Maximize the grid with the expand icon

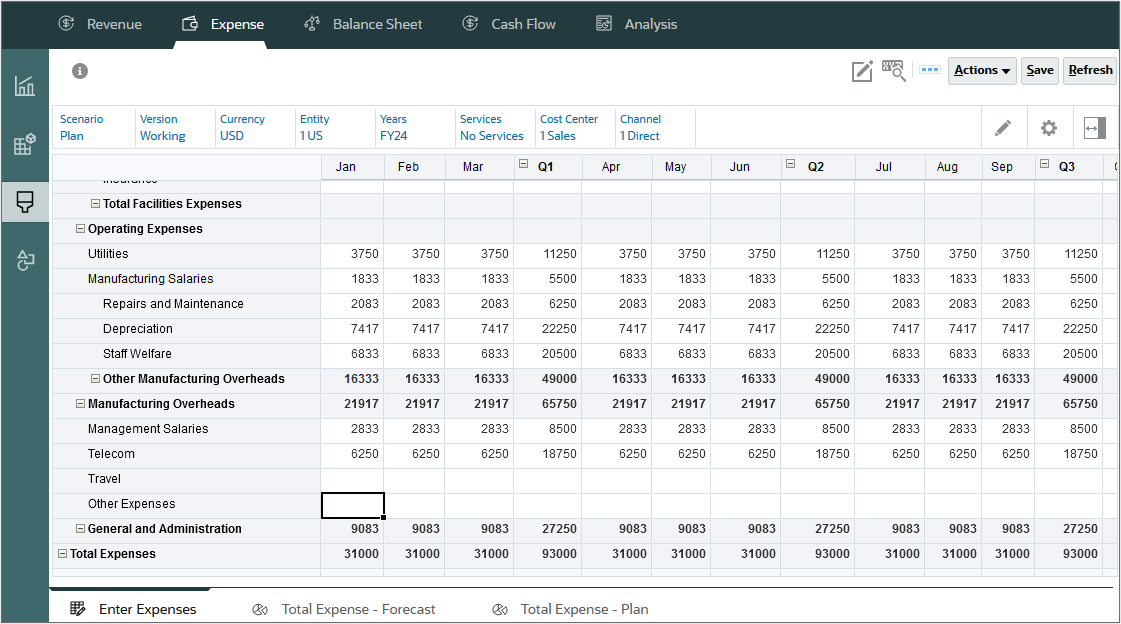(x=1094, y=127)
